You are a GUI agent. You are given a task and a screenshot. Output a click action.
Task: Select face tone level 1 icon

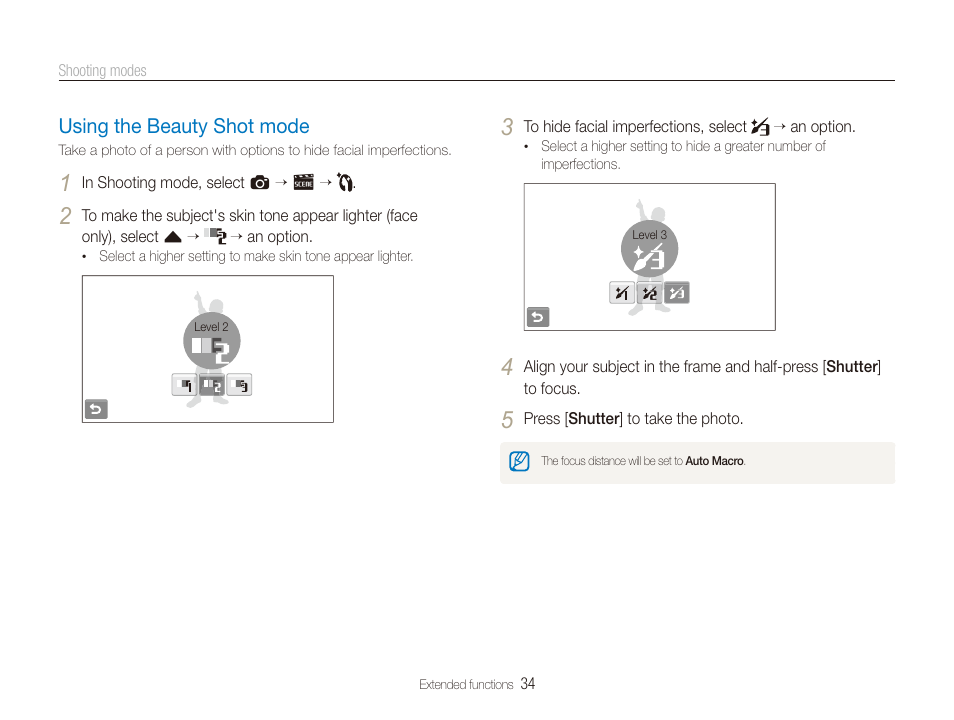pos(184,385)
